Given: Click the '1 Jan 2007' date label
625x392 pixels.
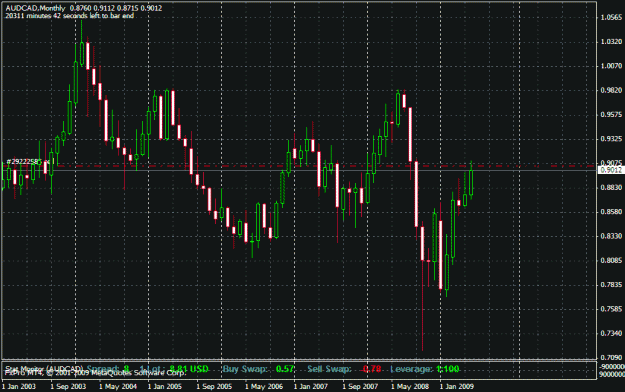Looking at the screenshot, I should click(311, 386).
